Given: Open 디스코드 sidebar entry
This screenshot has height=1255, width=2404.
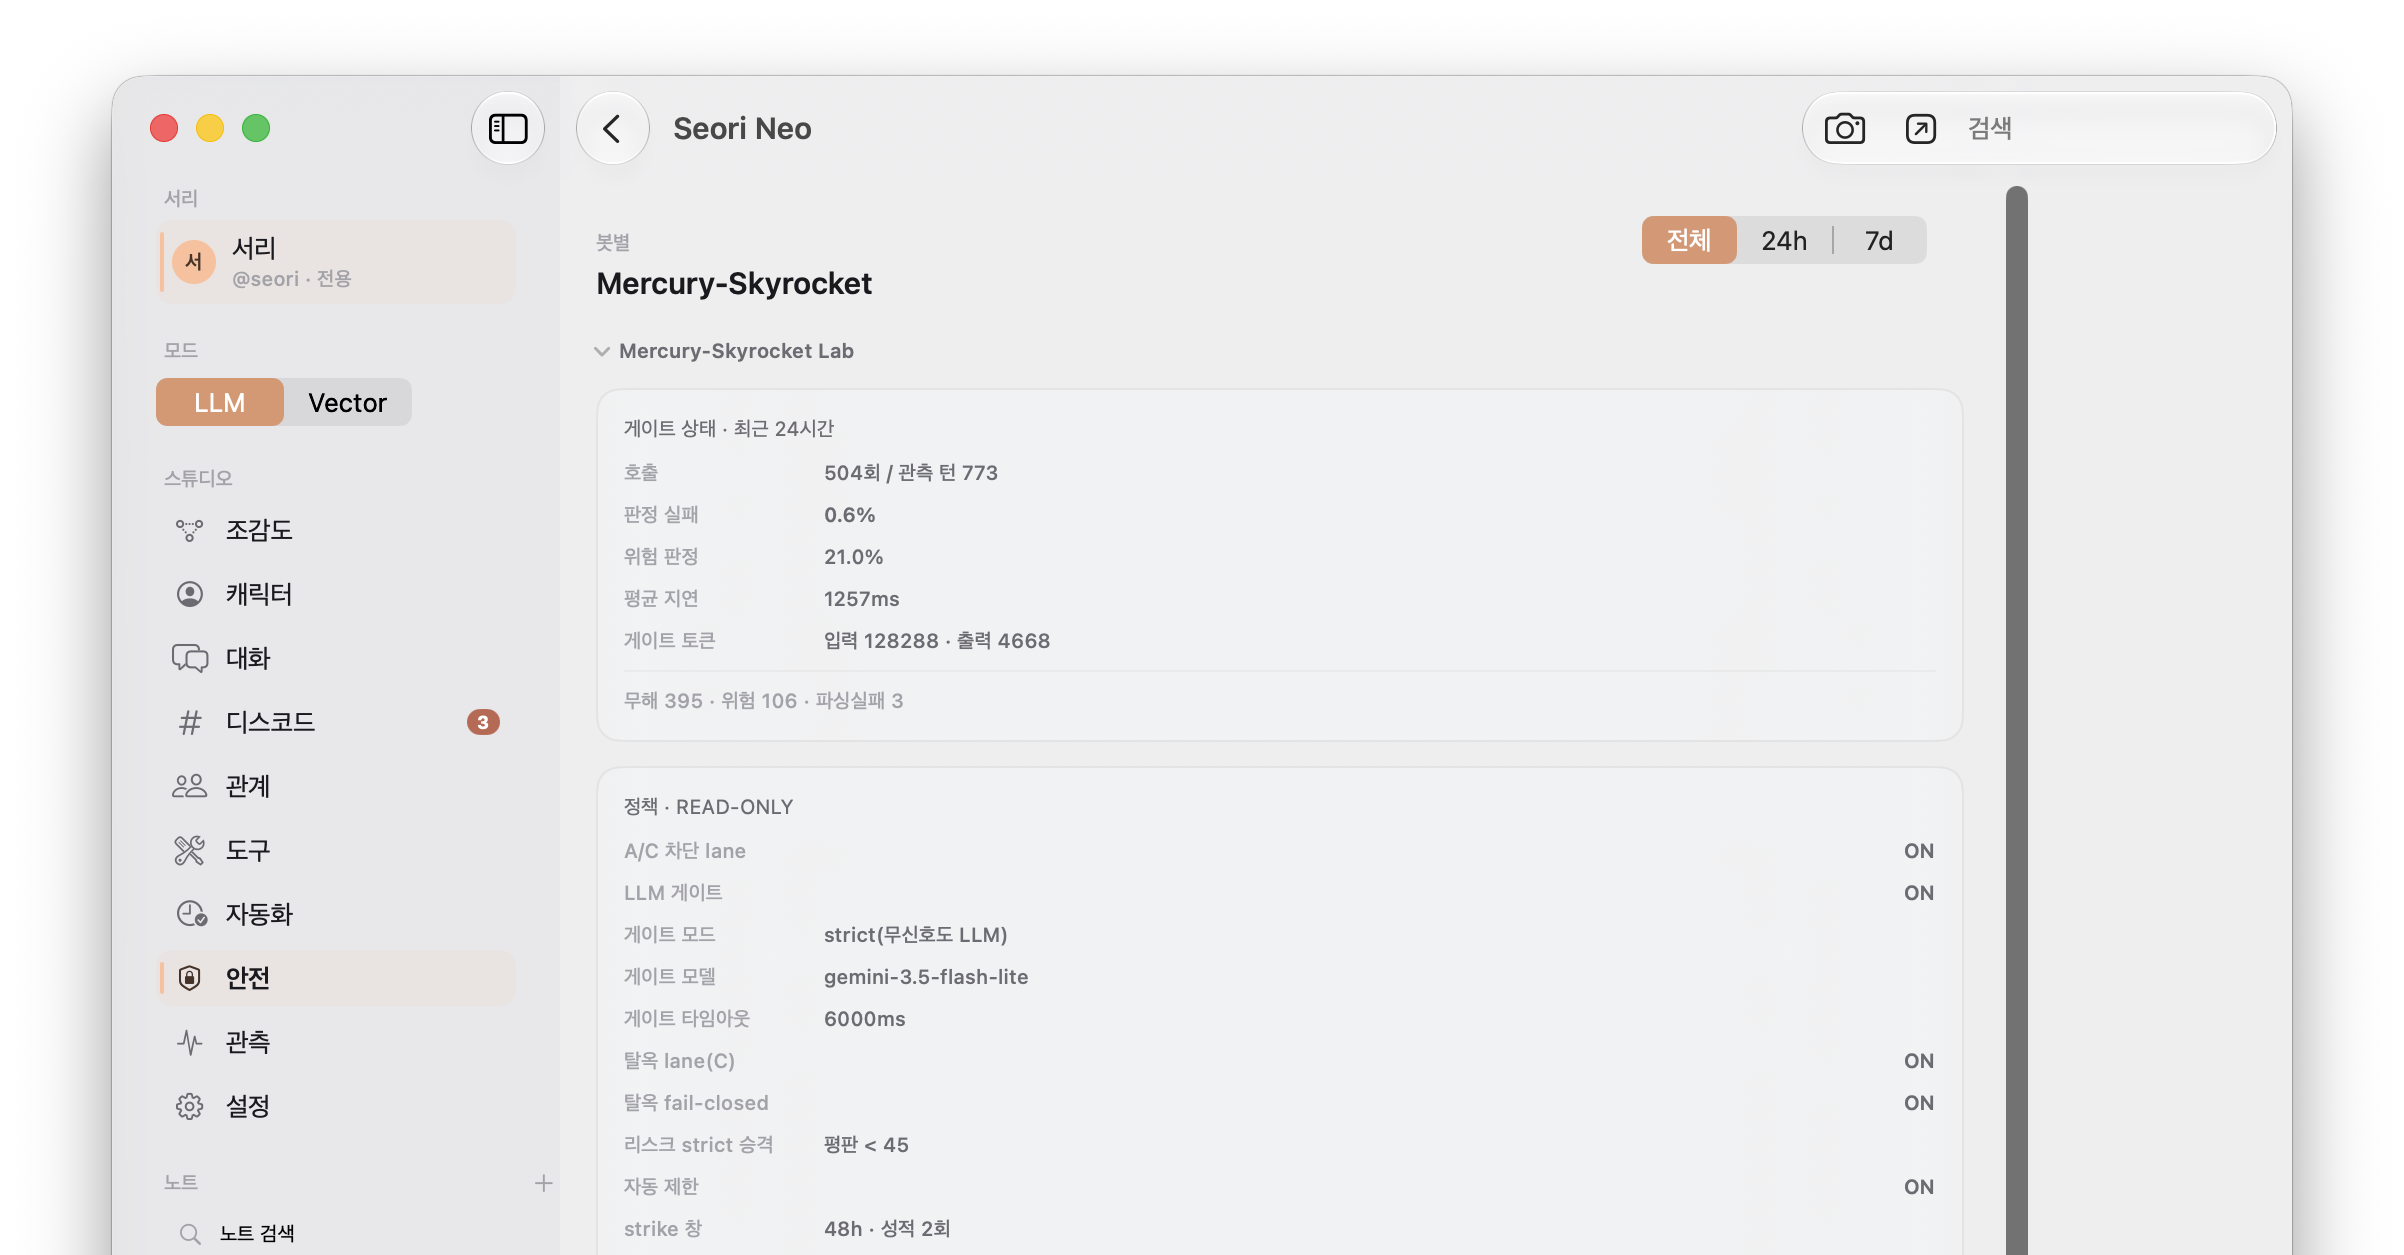Looking at the screenshot, I should point(337,722).
